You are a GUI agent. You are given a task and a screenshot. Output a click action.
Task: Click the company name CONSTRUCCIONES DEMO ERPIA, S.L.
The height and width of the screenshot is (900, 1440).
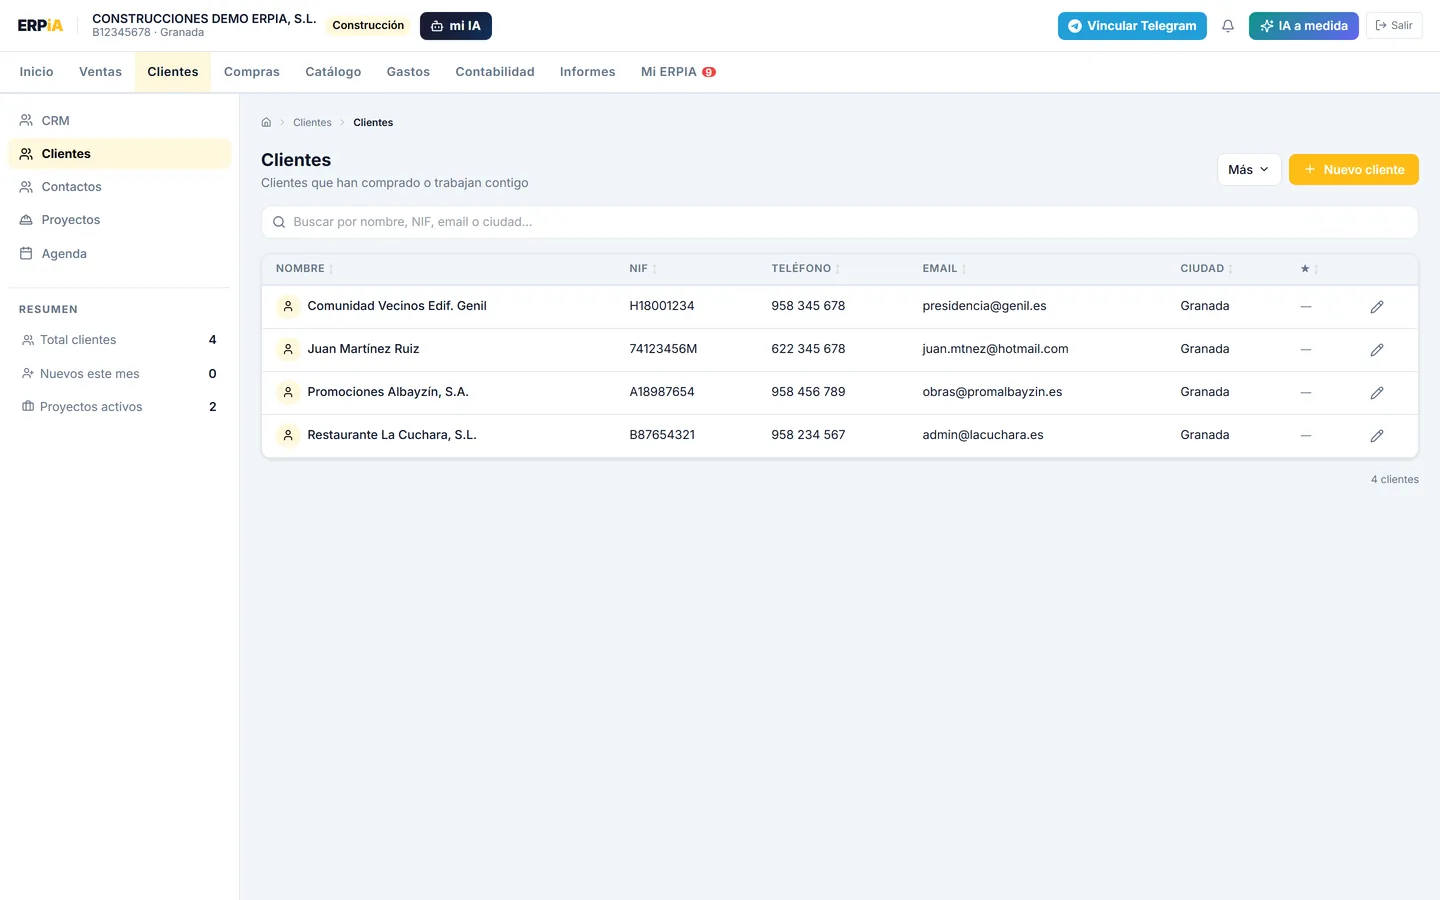[204, 19]
